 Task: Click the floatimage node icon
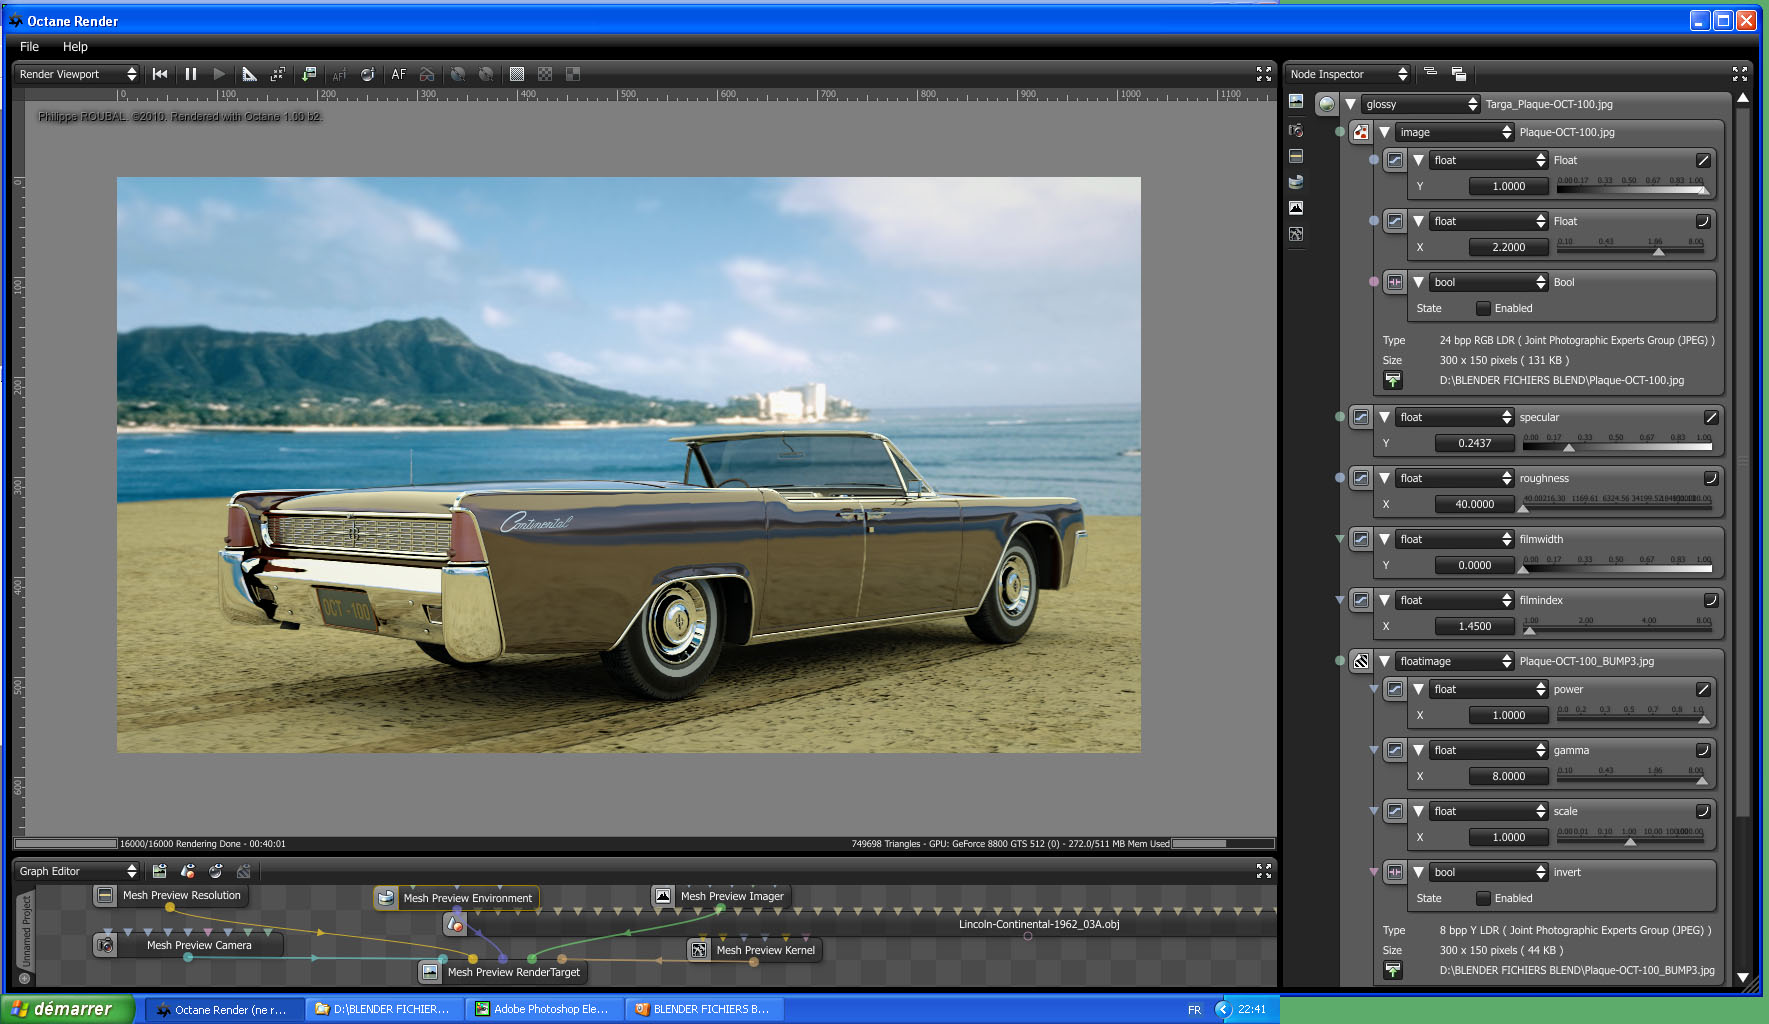click(1361, 661)
